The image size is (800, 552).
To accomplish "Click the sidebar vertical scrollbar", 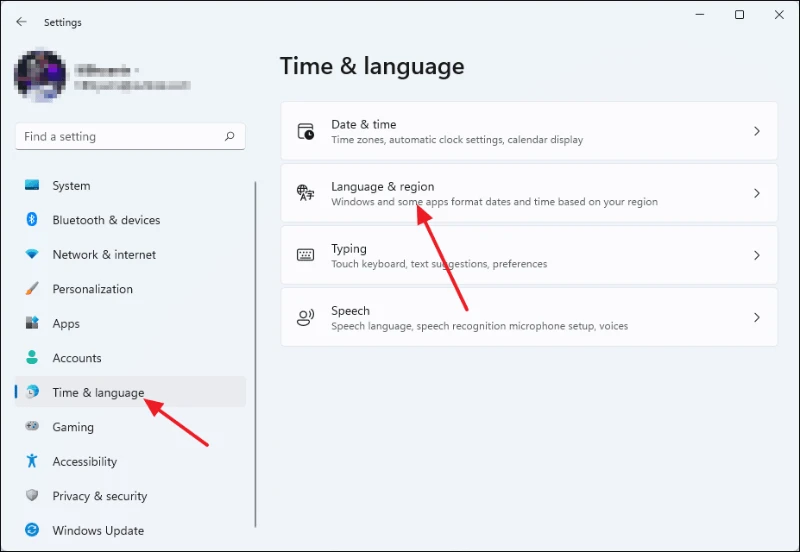I will click(x=255, y=354).
